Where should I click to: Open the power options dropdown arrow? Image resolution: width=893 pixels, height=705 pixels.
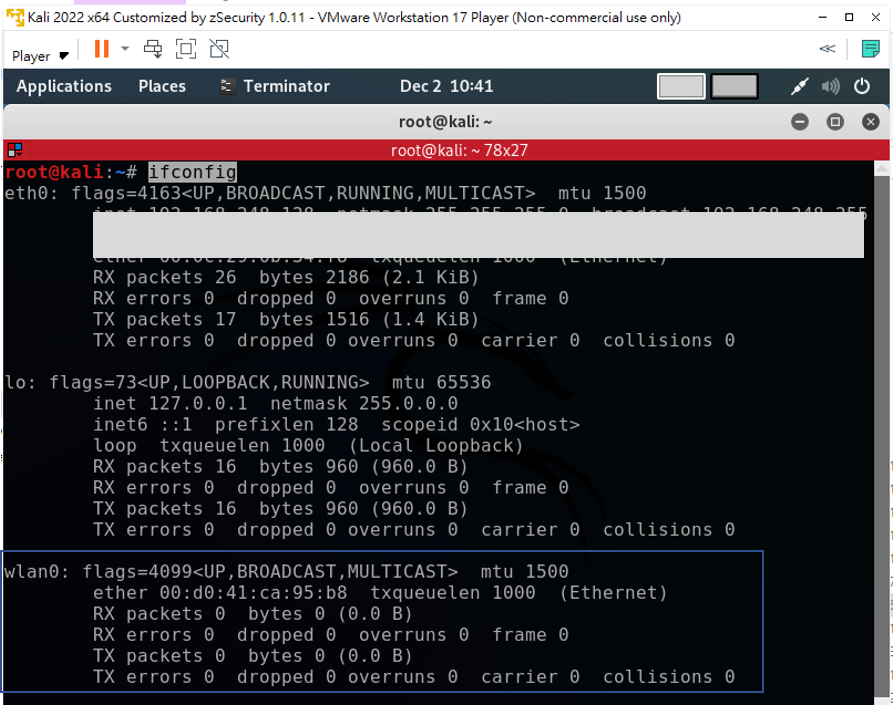click(125, 49)
